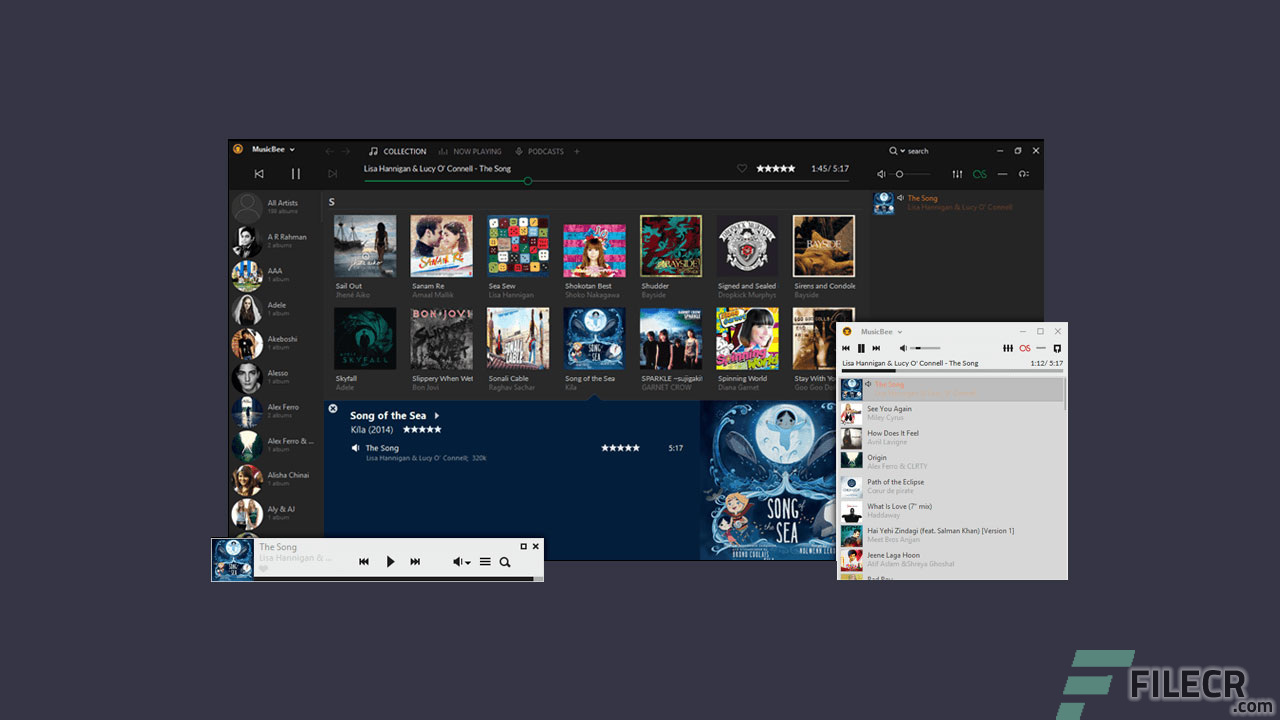This screenshot has width=1280, height=720.
Task: Mute volume in the main window
Action: tap(882, 174)
